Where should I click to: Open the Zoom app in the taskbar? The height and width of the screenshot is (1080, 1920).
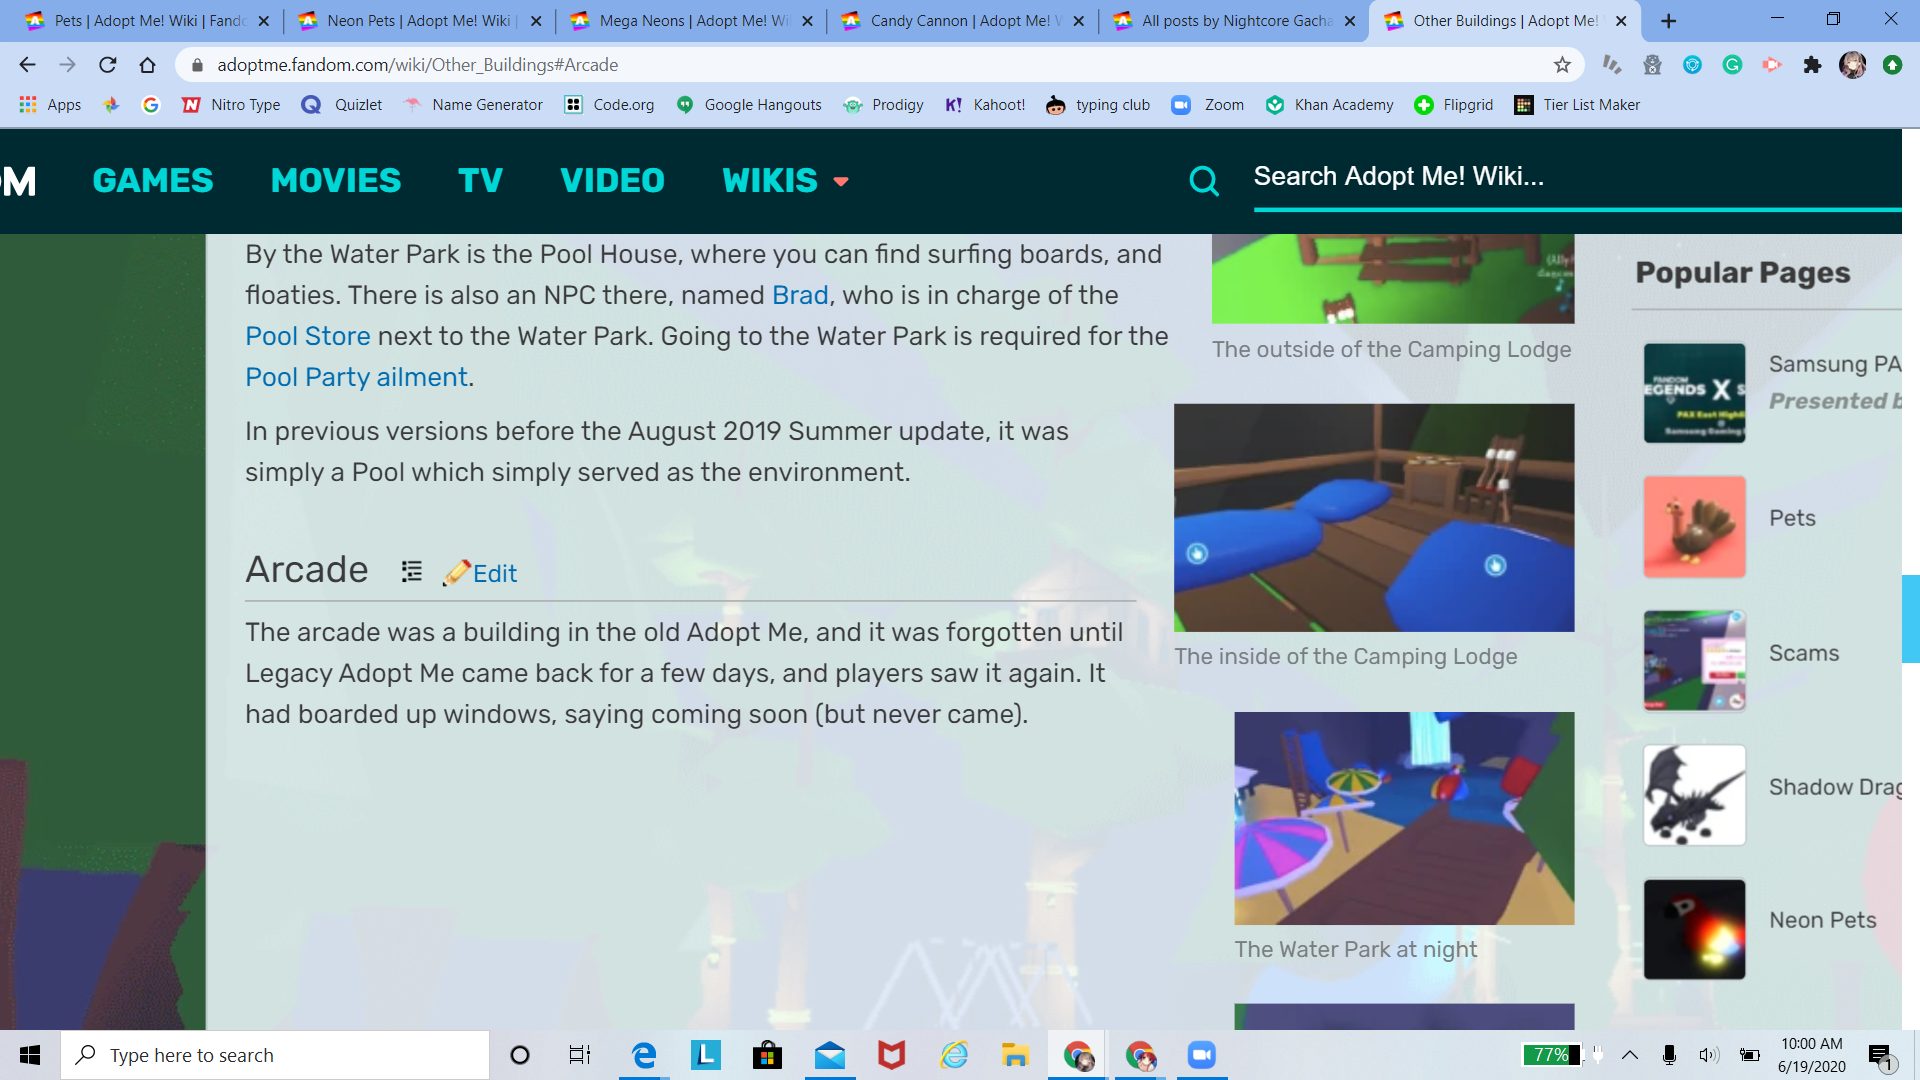point(1201,1055)
